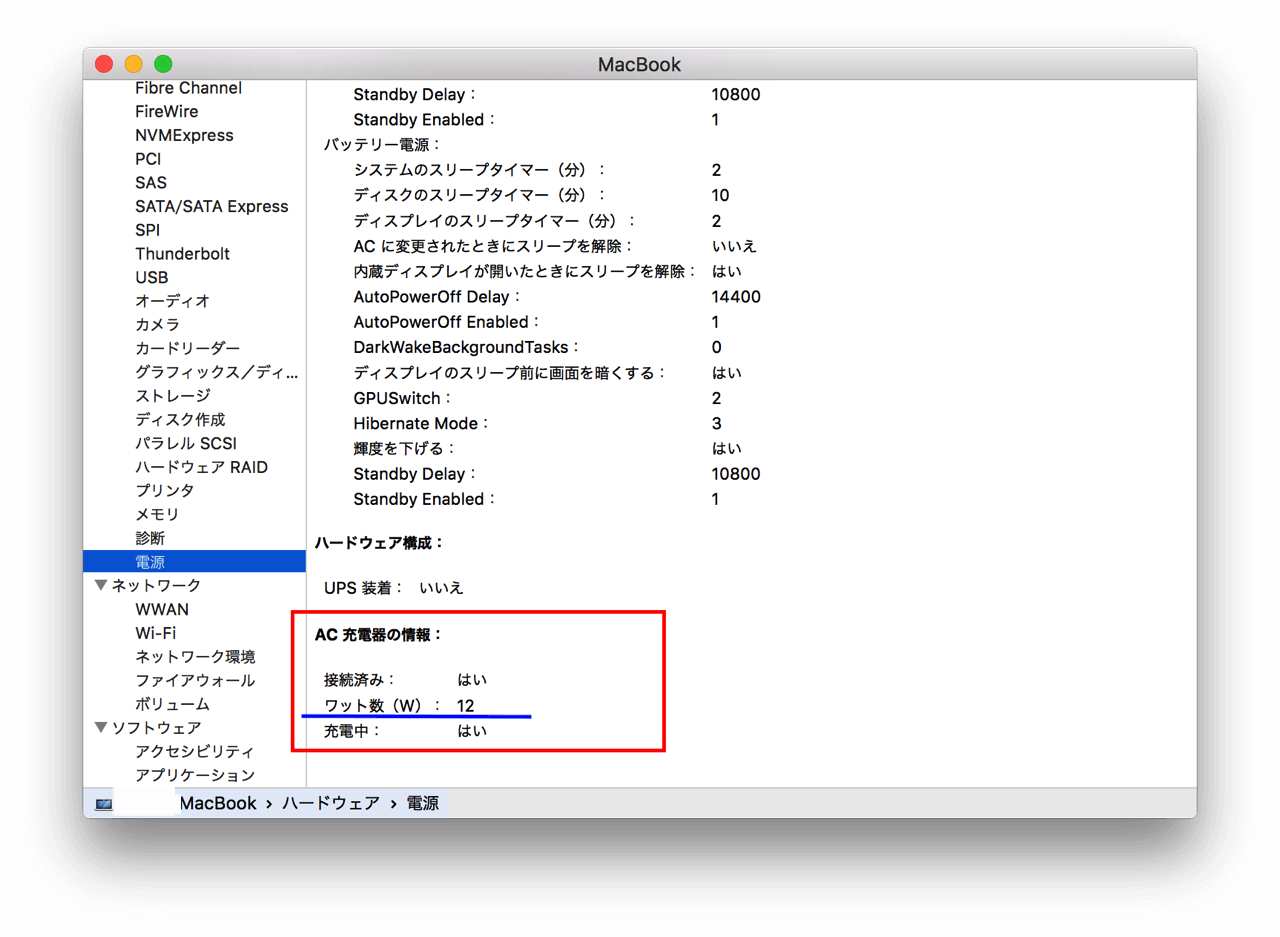The height and width of the screenshot is (937, 1280).
Task: Click MacBook in the bottom path bar
Action: (x=218, y=803)
